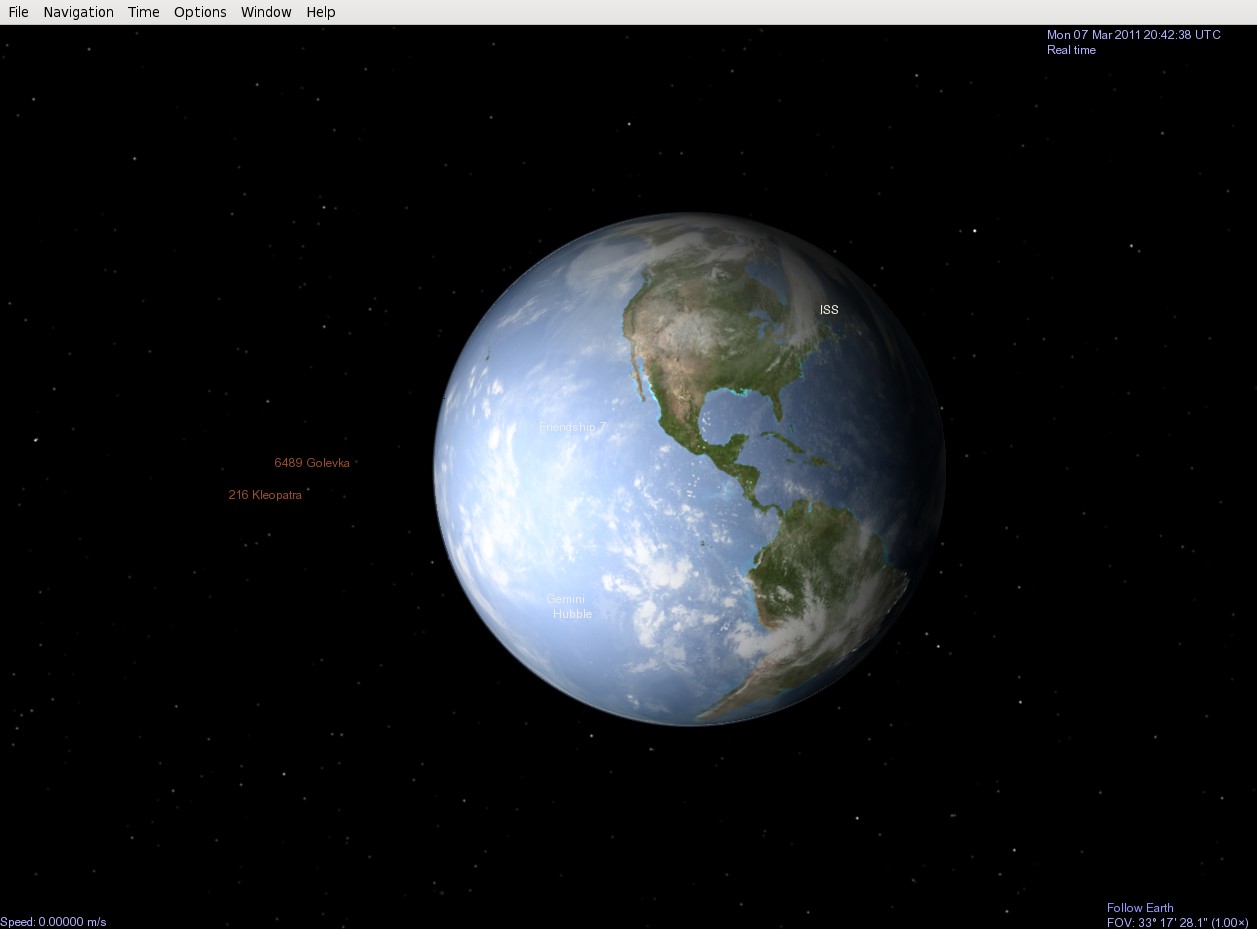The width and height of the screenshot is (1257, 929).
Task: Click the 216 Kleopatra asteroid label
Action: click(265, 495)
